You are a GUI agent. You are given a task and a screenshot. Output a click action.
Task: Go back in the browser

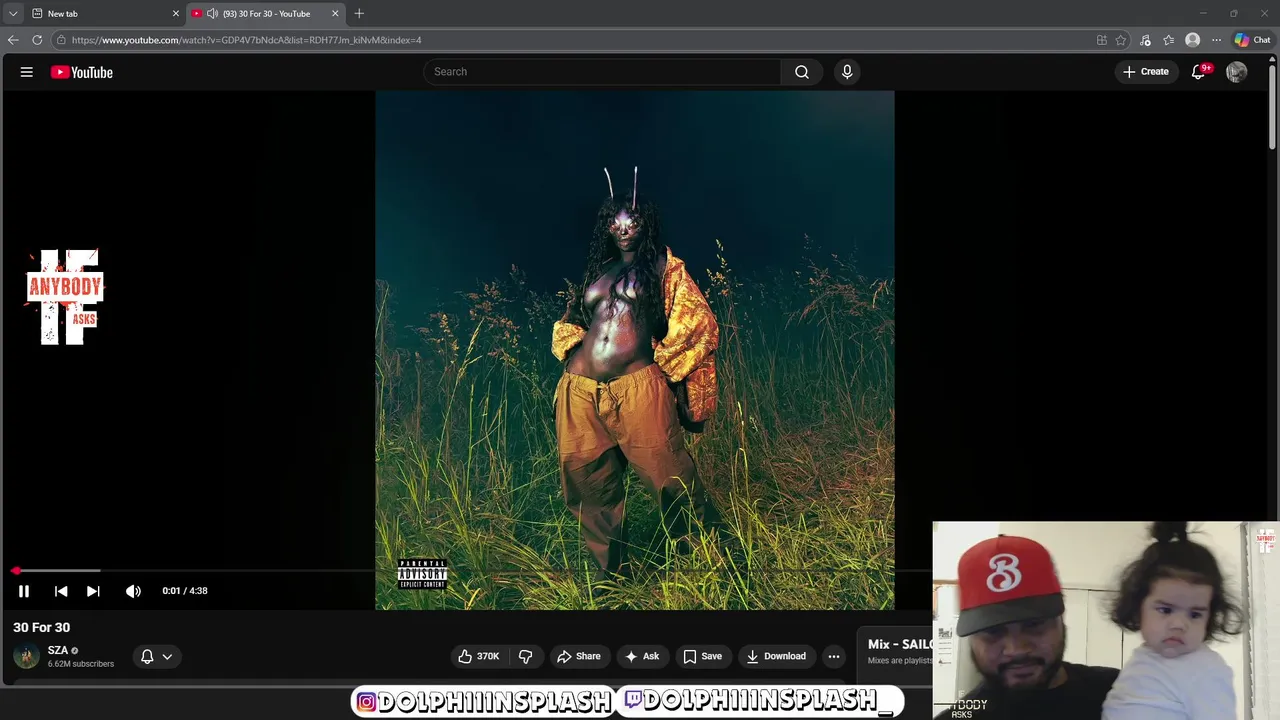point(13,40)
